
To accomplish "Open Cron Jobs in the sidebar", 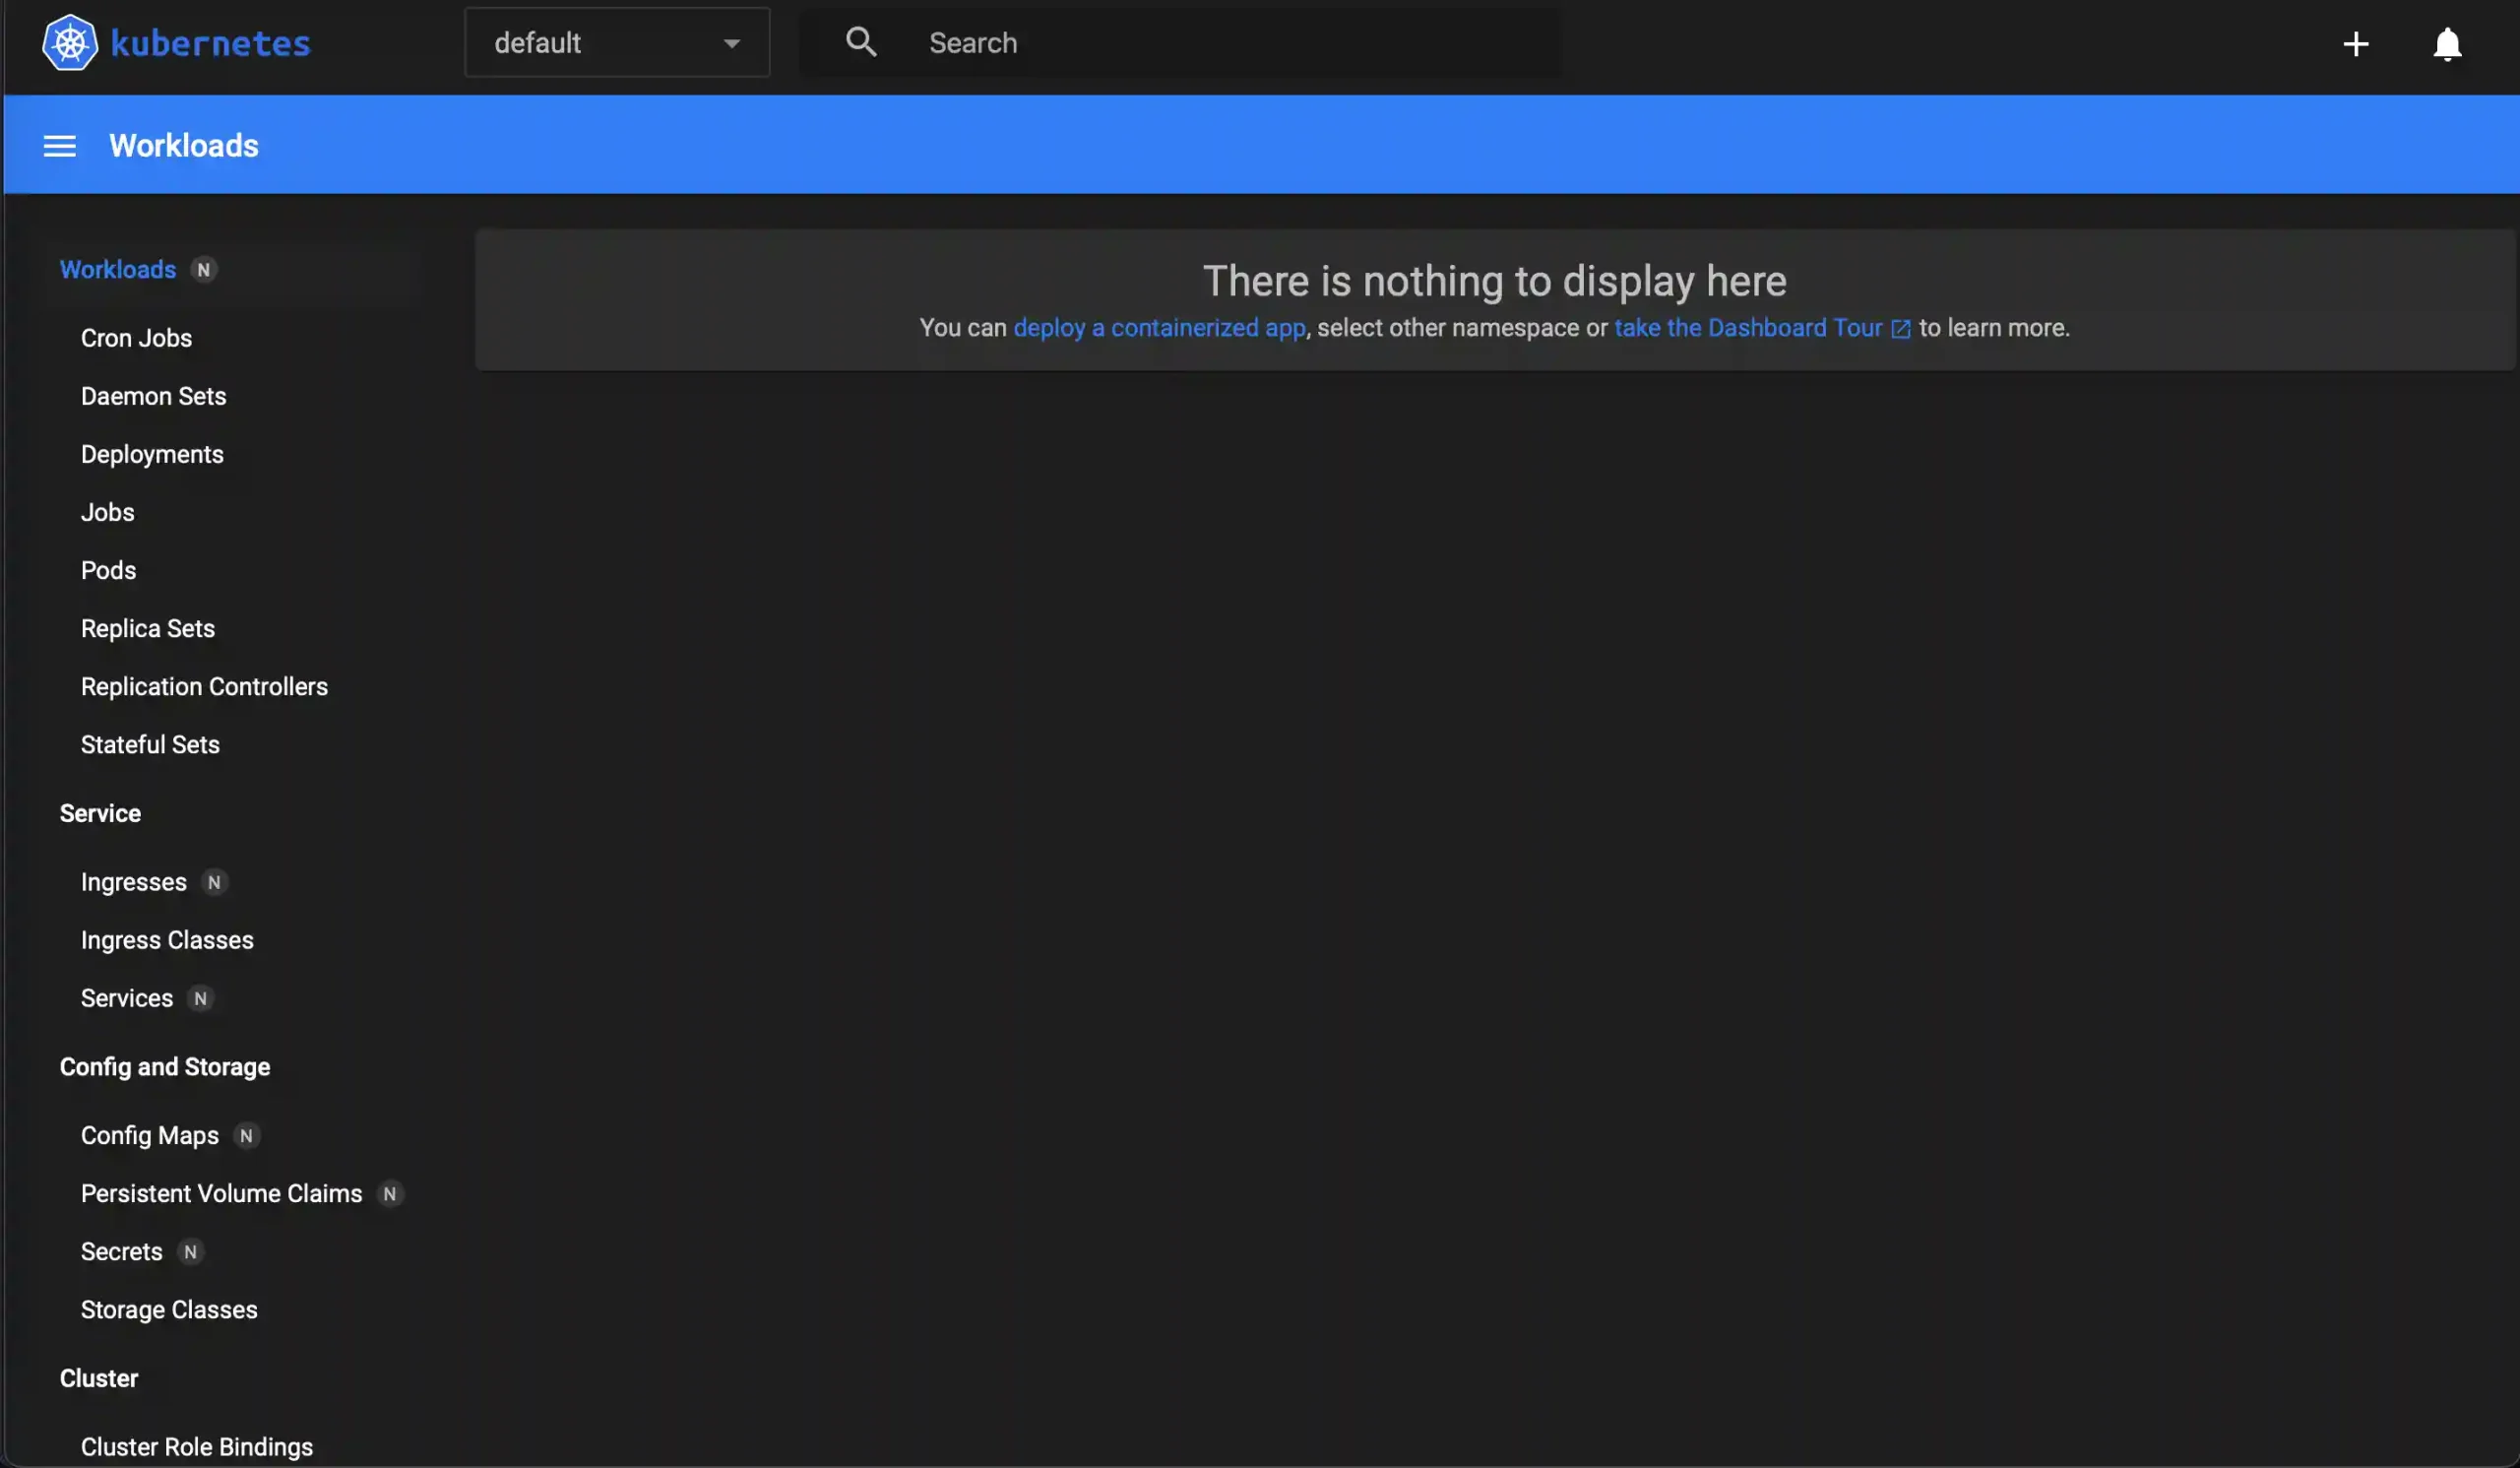I will 136,338.
